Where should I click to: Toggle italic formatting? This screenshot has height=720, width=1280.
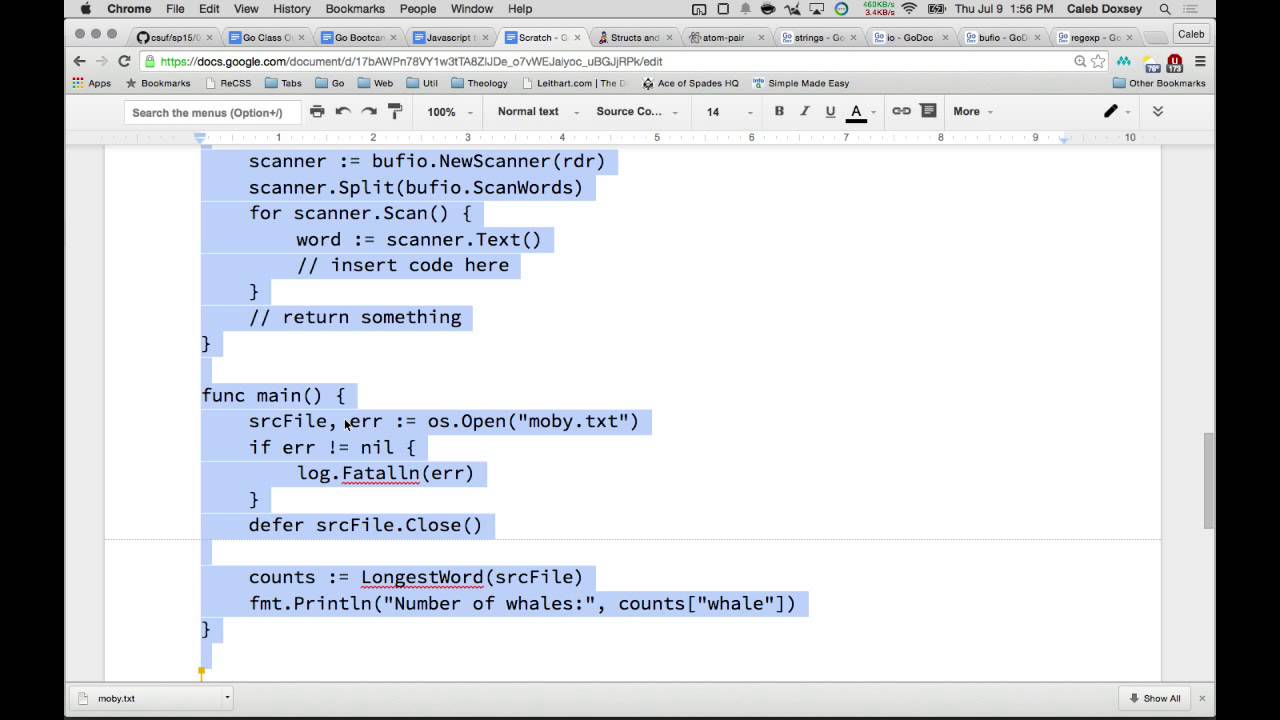pyautogui.click(x=804, y=111)
